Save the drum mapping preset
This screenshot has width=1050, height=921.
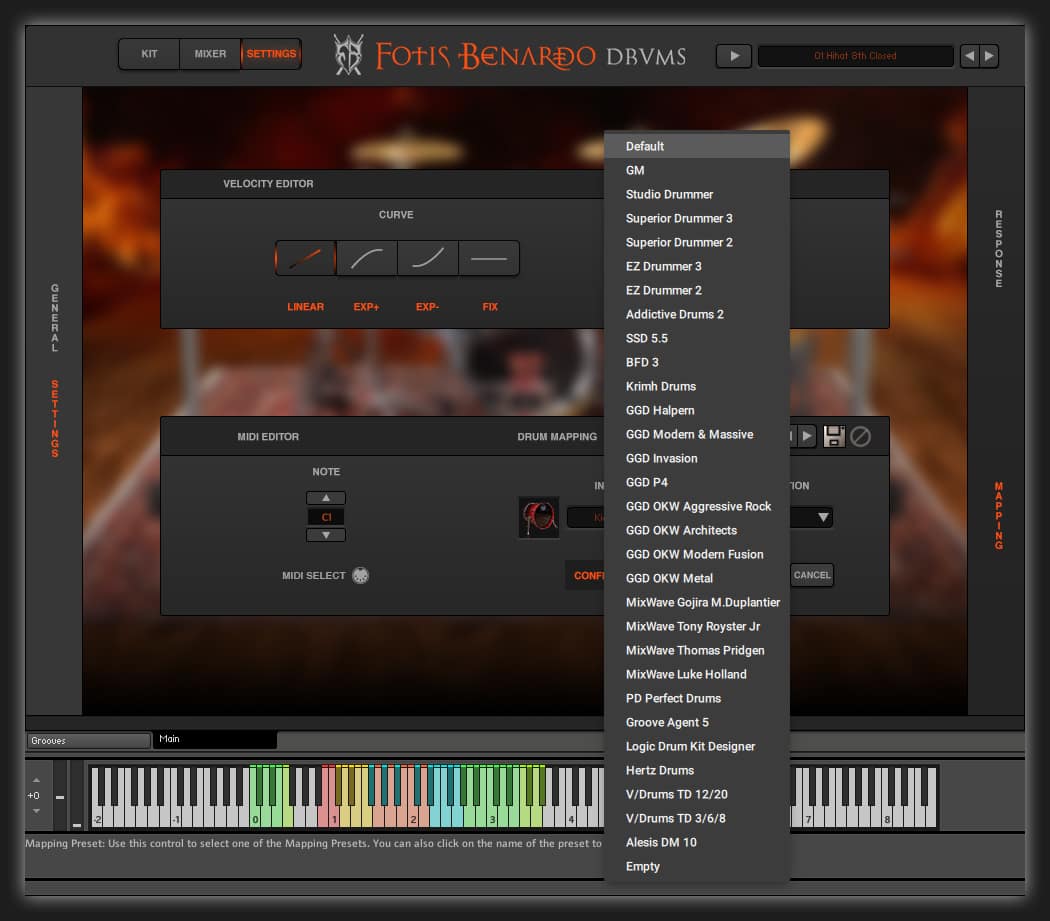834,437
